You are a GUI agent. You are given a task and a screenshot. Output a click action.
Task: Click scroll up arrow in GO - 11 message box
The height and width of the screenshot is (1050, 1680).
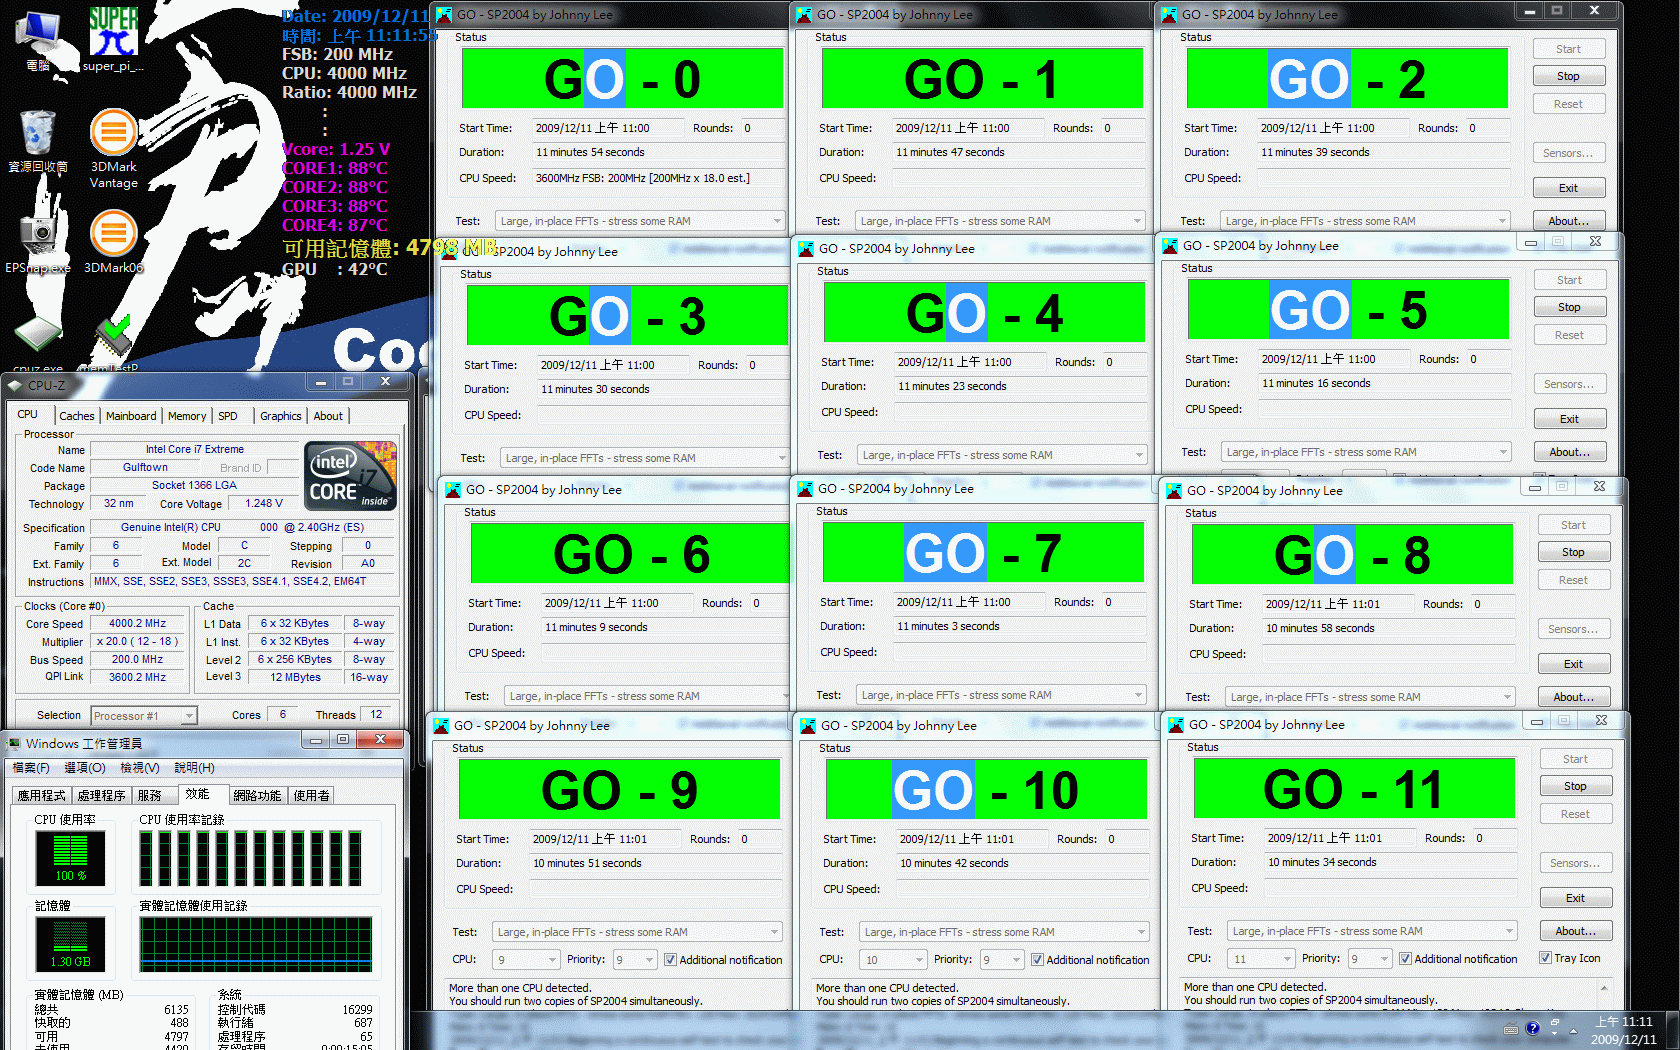[x=1604, y=988]
